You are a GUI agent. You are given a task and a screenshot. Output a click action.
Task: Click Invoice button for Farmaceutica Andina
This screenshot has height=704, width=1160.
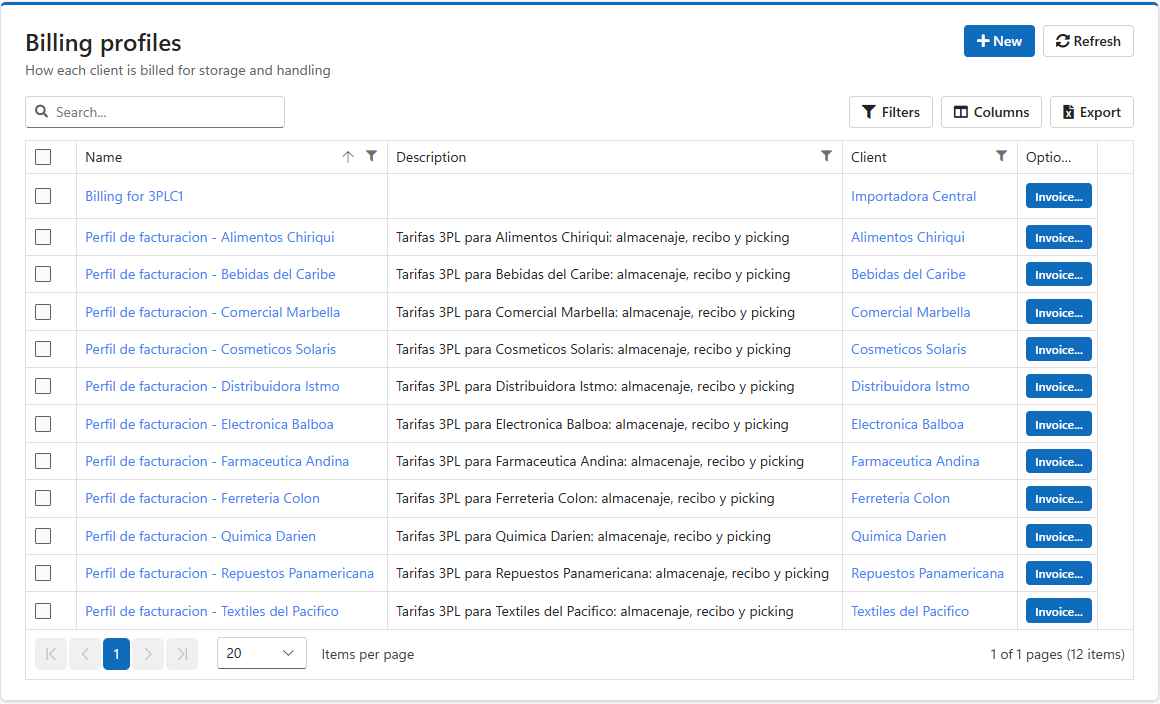pyautogui.click(x=1059, y=461)
